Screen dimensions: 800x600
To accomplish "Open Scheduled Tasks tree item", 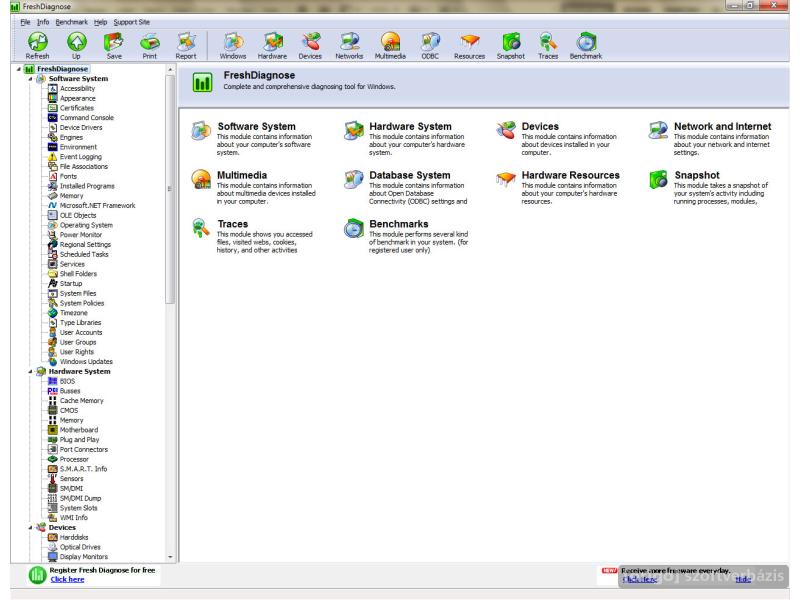I will pos(84,255).
